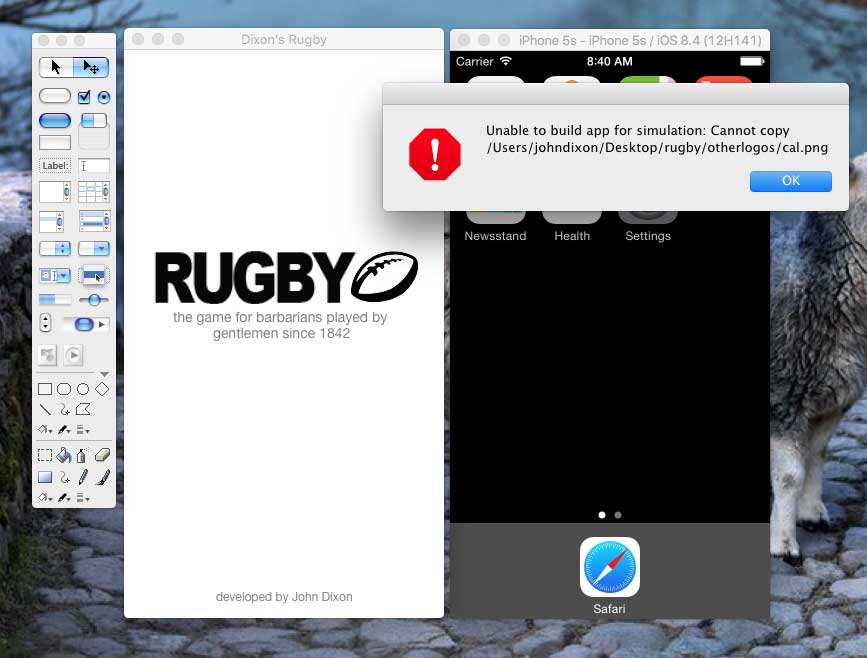Select the diamond polygon graphic tool

pyautogui.click(x=102, y=389)
